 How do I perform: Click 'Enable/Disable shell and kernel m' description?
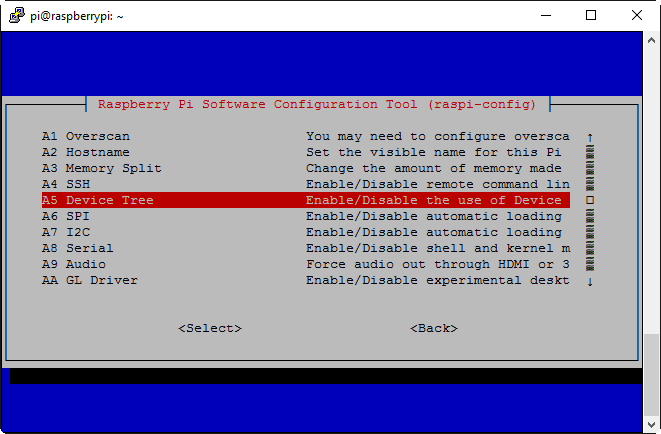[x=438, y=248]
